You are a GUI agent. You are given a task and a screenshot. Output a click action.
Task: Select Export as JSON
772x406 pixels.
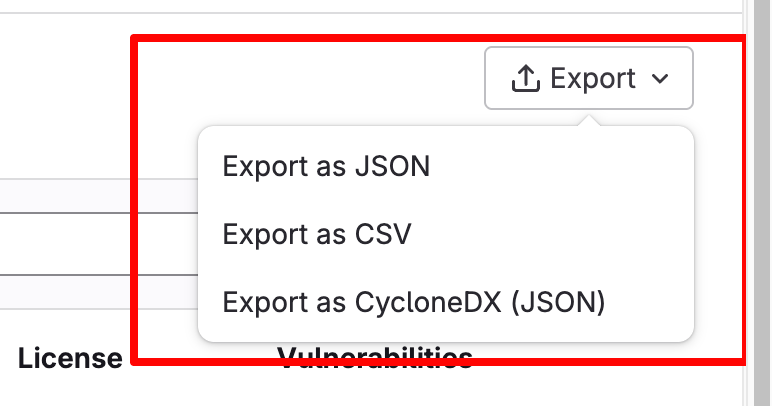(x=326, y=166)
